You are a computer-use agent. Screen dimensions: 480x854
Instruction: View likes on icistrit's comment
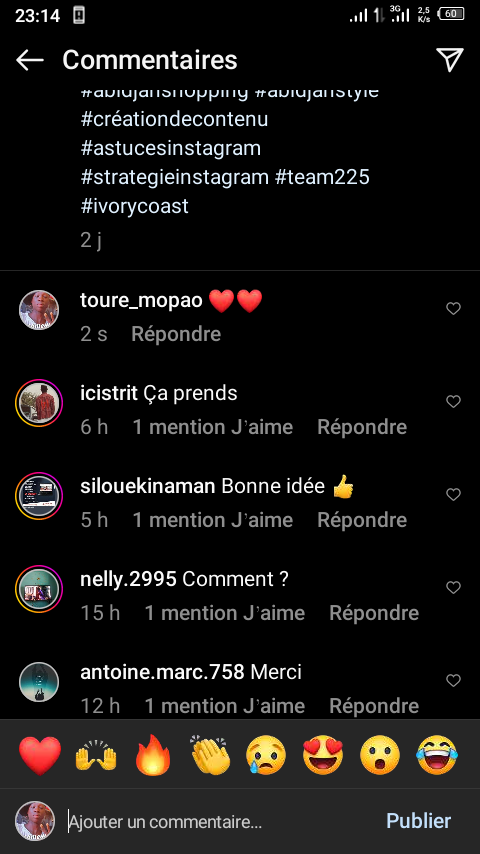coord(212,428)
